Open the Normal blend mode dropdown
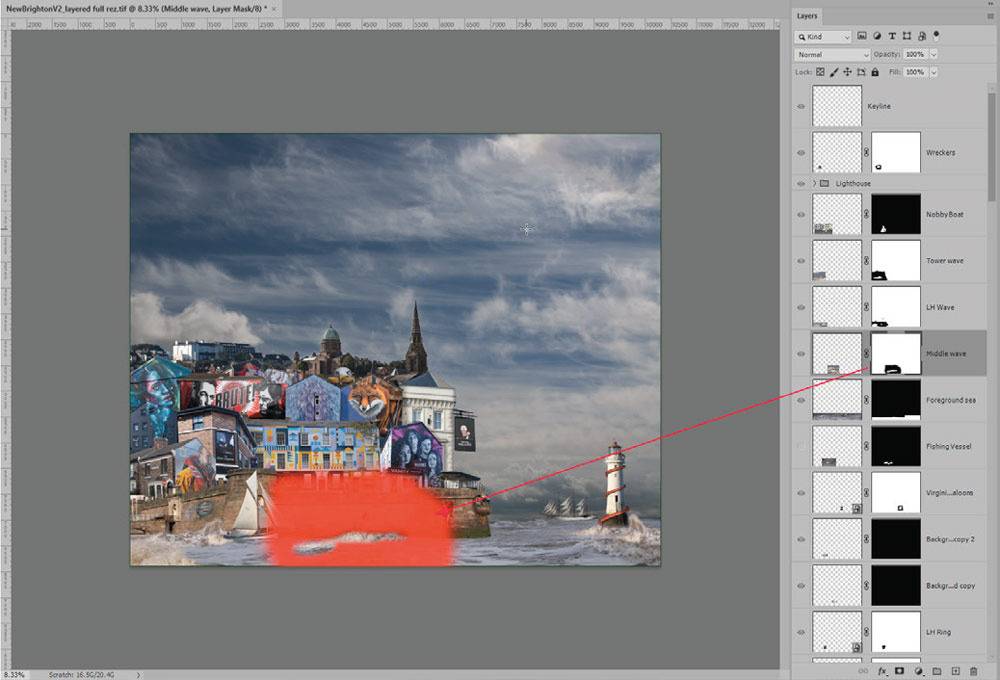 (x=832, y=55)
